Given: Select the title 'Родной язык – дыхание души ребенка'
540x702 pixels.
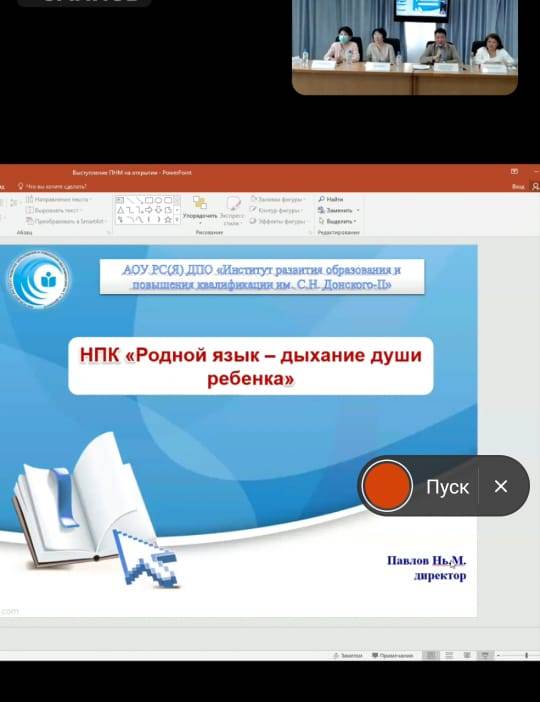Looking at the screenshot, I should [x=251, y=366].
